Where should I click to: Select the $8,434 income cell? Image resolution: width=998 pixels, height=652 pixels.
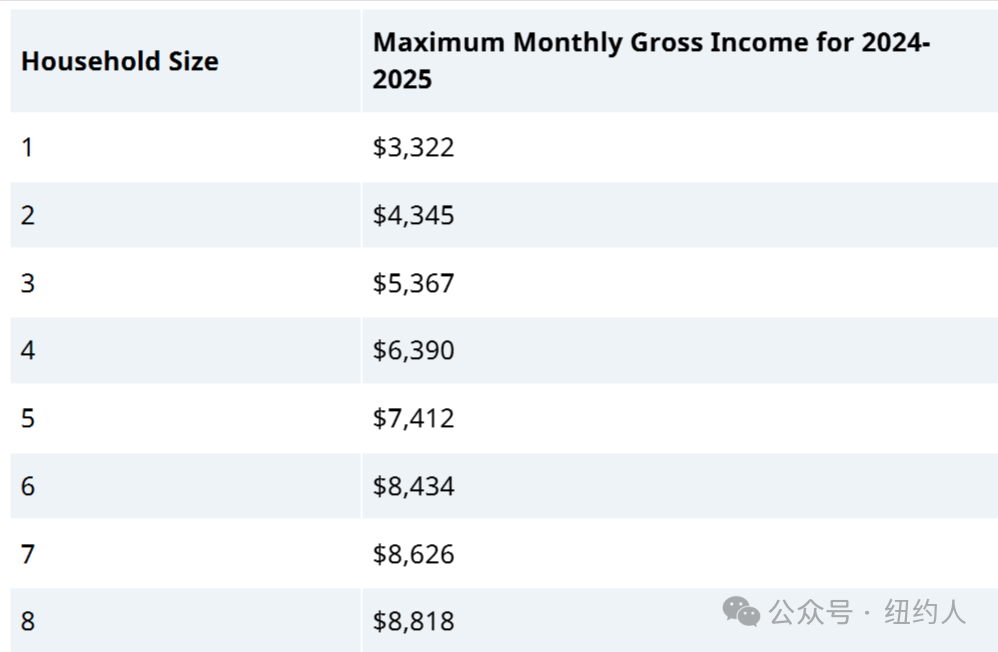pyautogui.click(x=680, y=486)
